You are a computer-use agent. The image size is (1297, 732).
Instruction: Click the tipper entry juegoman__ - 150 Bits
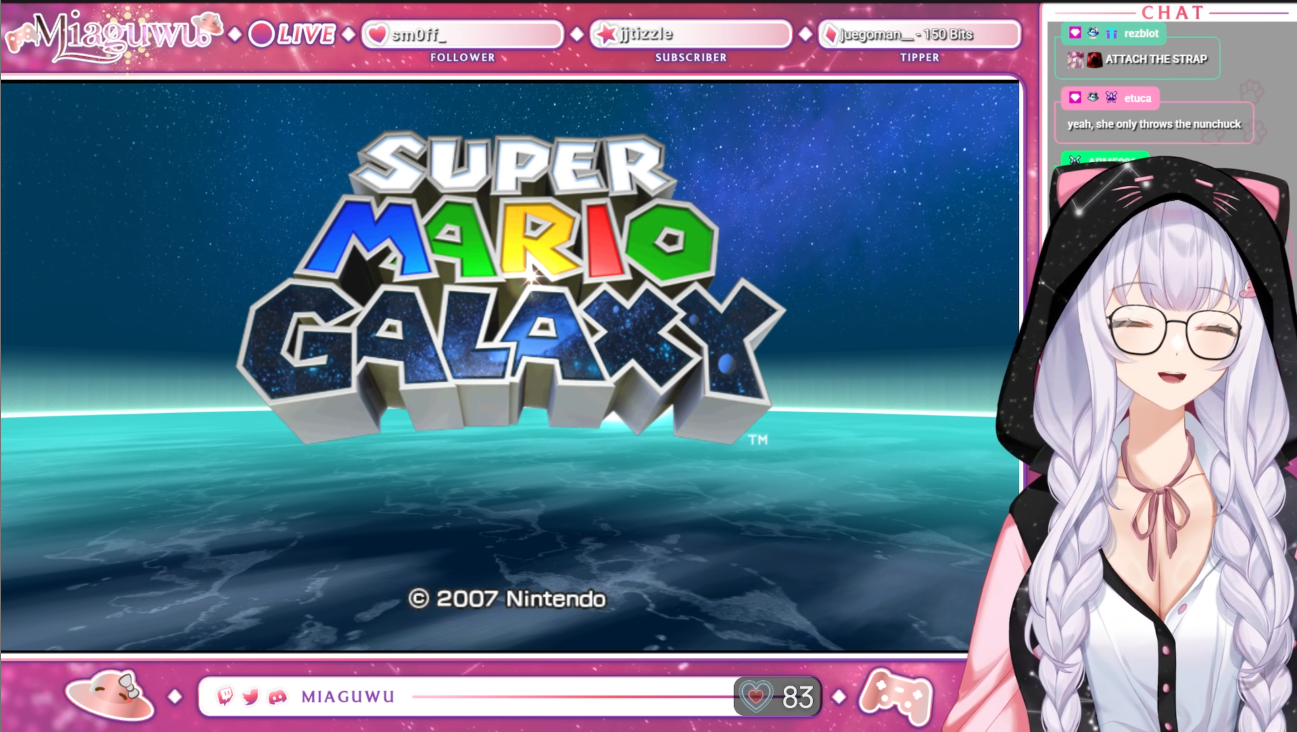click(907, 35)
